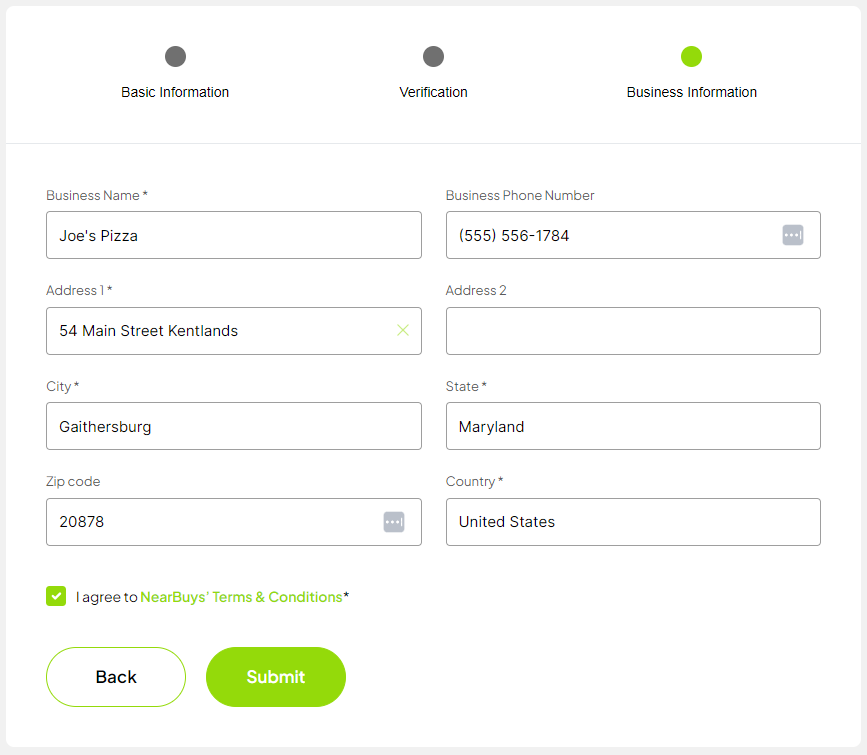The height and width of the screenshot is (755, 867).
Task: Go to the Basic Information step label
Action: (x=175, y=92)
